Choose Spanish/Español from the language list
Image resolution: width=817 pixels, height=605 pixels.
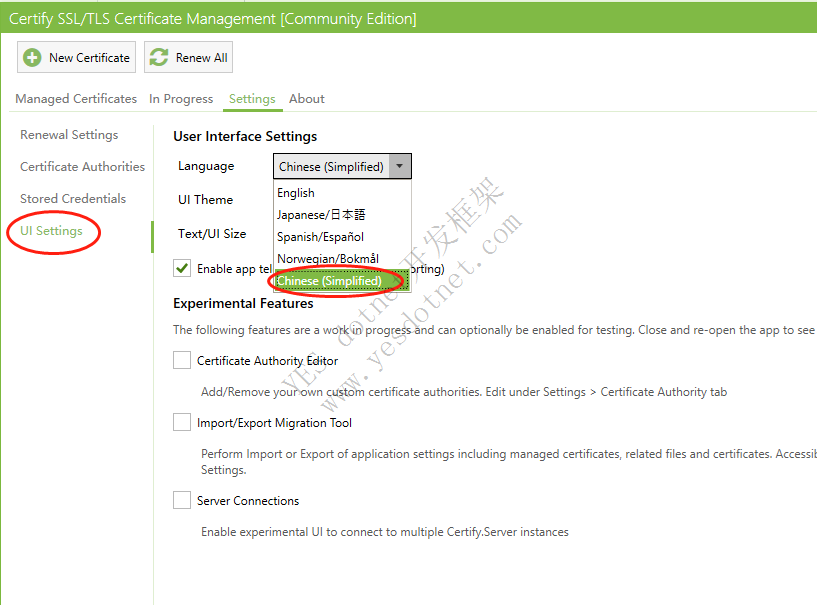[x=342, y=237]
